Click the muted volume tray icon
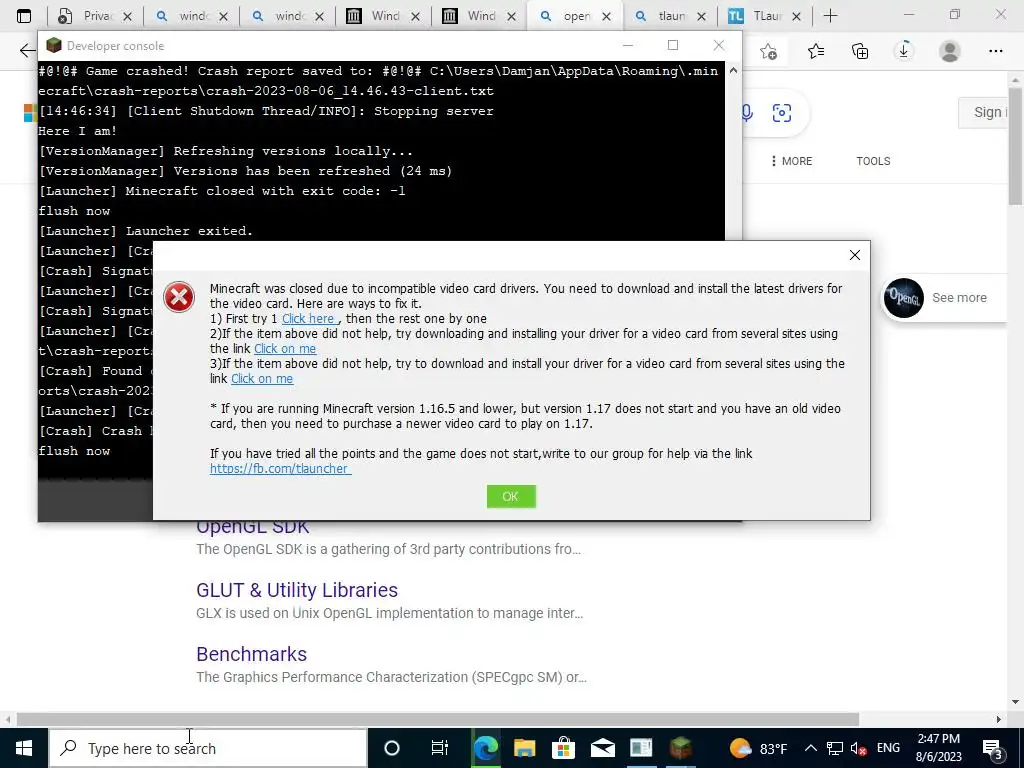Viewport: 1024px width, 768px height. coord(859,748)
